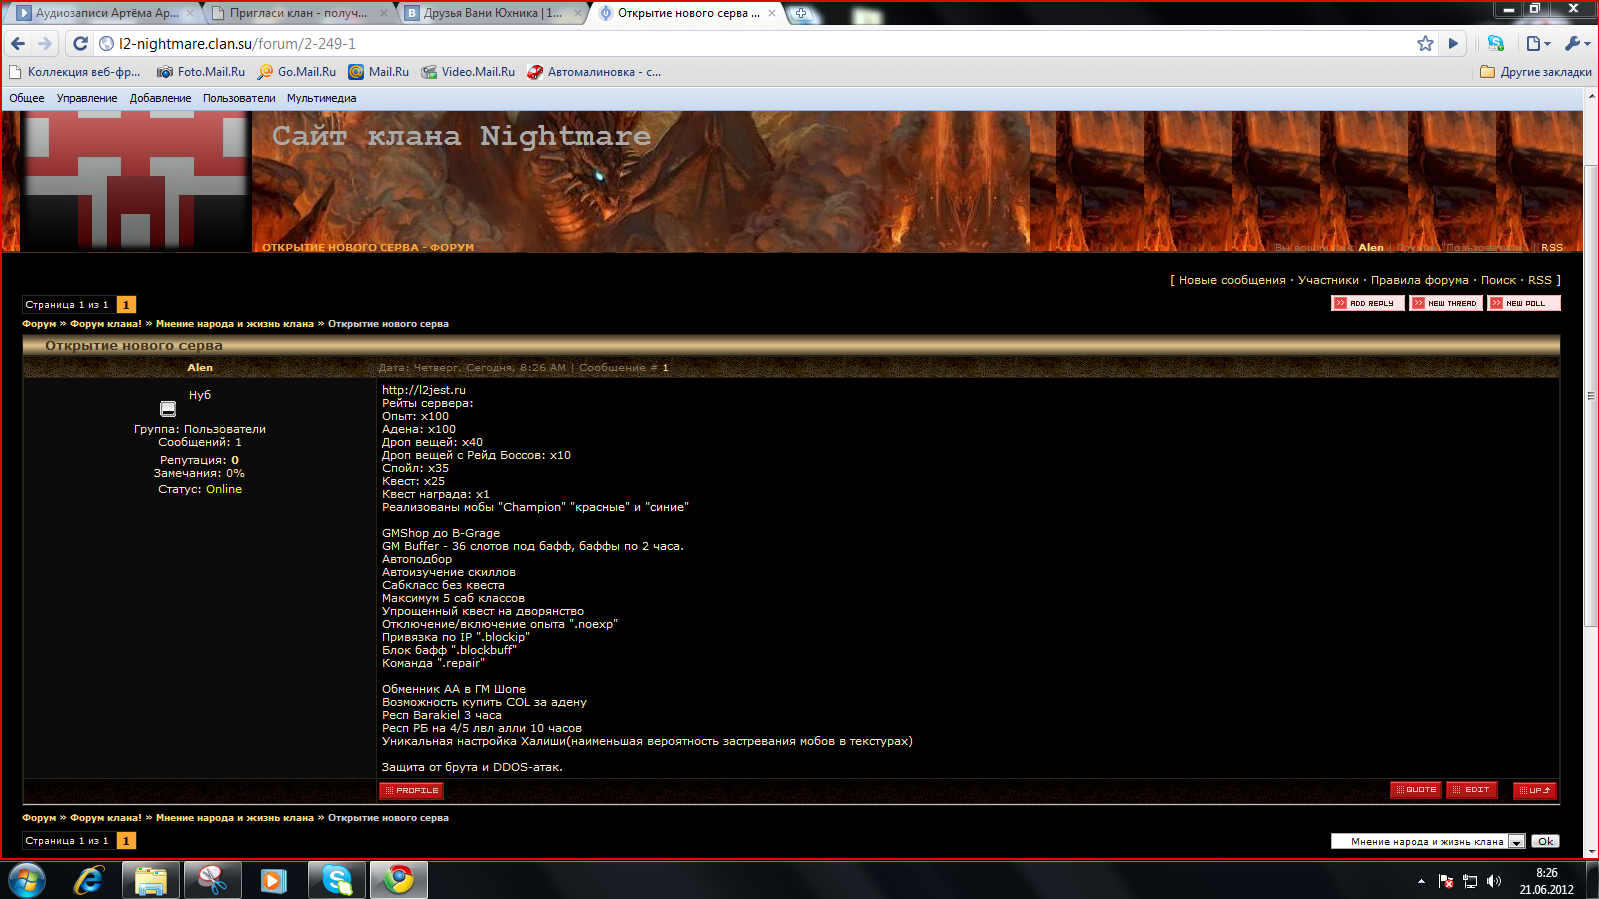Open the page menu icon in Chrome
The height and width of the screenshot is (899, 1599).
click(1538, 43)
